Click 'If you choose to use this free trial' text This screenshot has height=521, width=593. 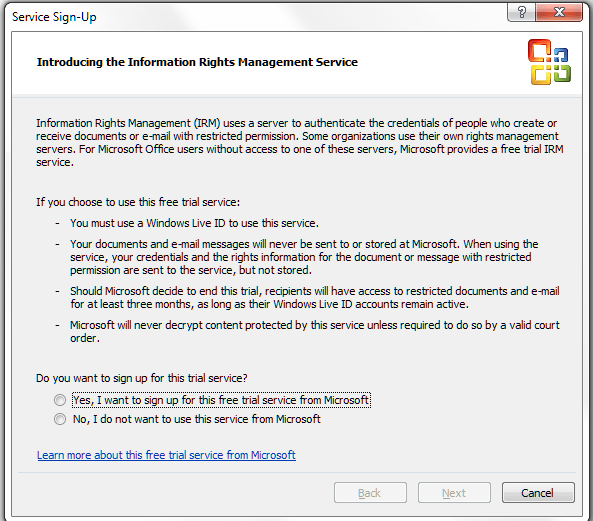click(138, 202)
